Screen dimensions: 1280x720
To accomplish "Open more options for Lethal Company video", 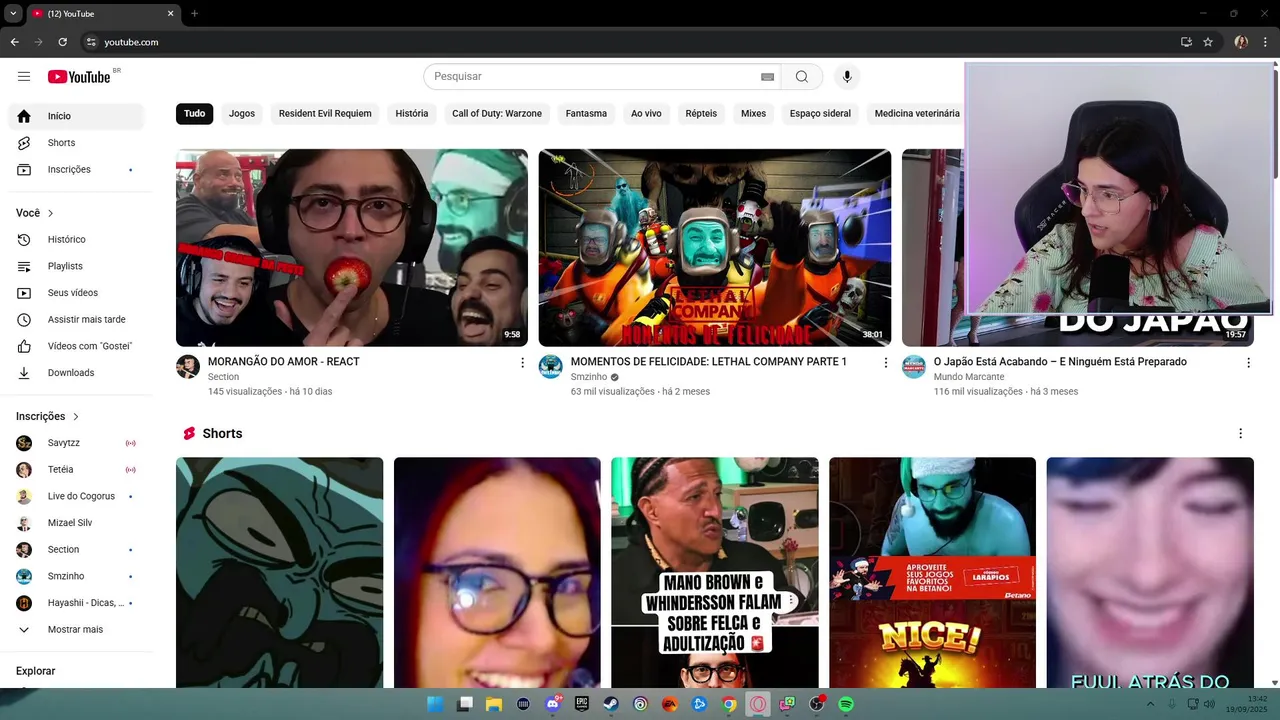I will (x=885, y=363).
